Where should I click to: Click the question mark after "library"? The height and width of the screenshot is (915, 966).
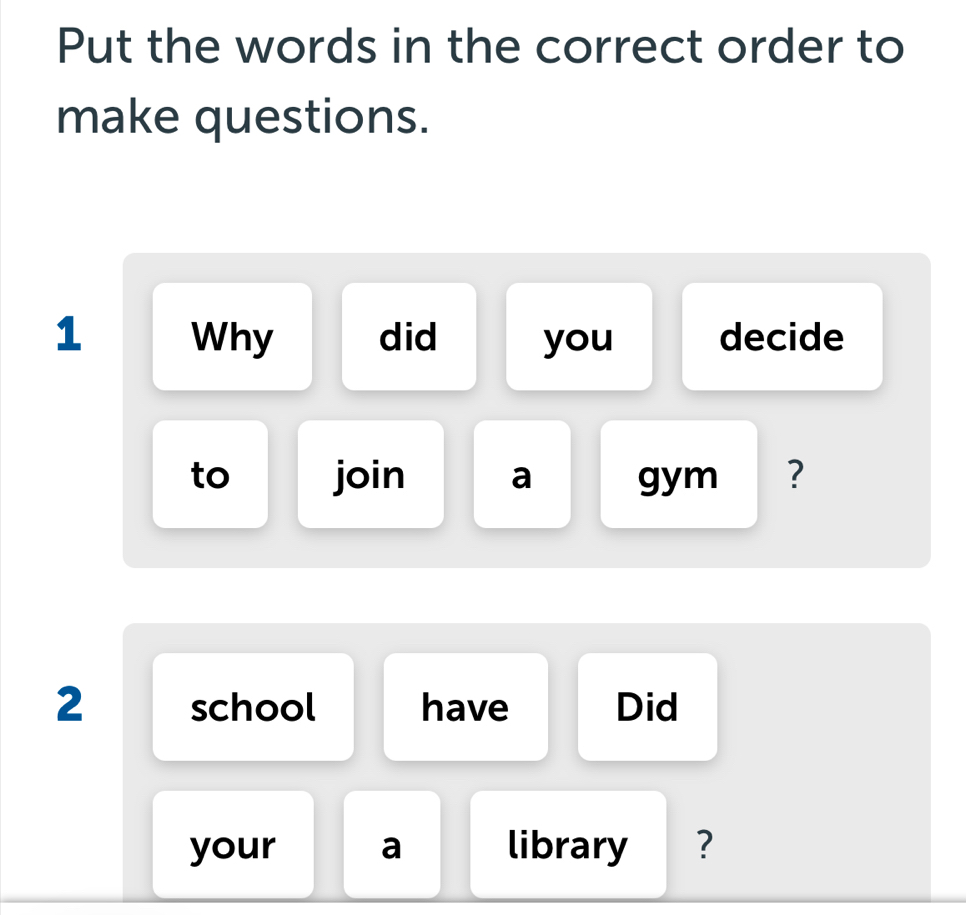[x=704, y=845]
